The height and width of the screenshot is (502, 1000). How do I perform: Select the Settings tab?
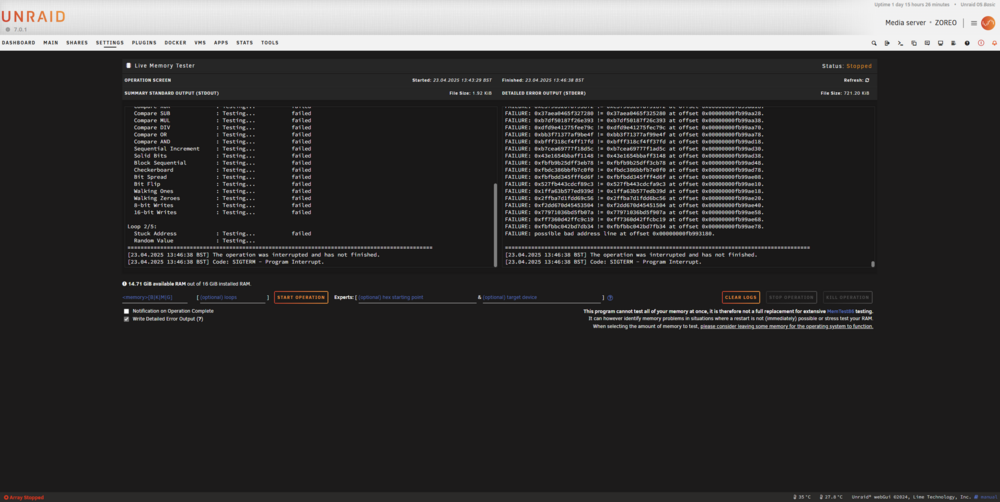110,43
